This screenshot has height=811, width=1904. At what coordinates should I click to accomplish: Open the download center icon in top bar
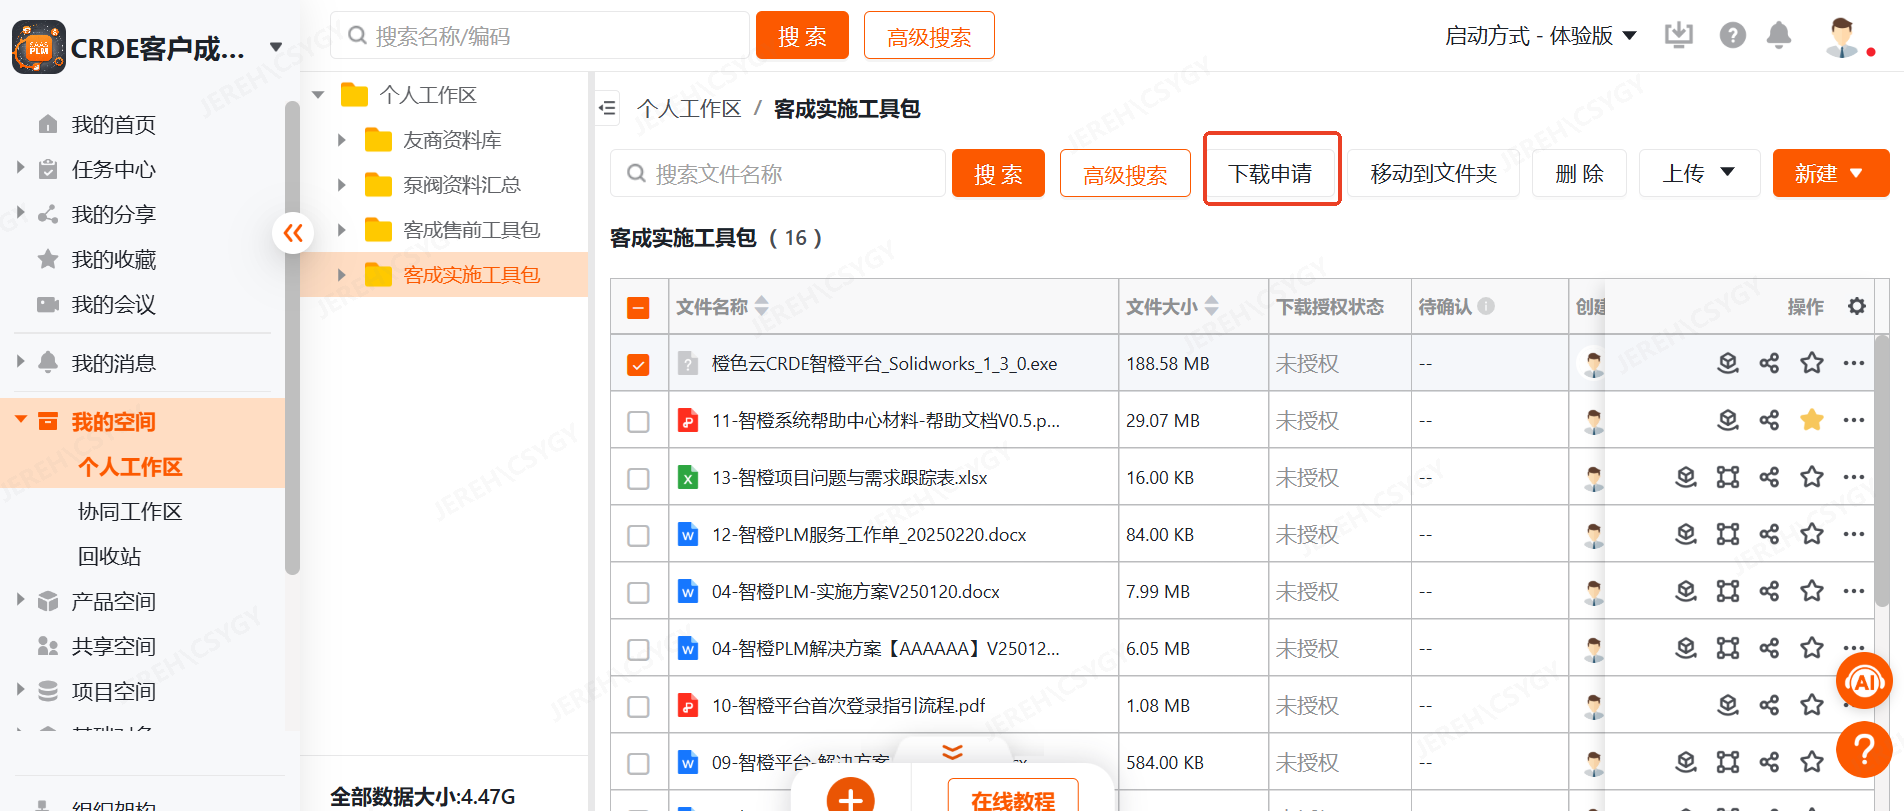pos(1678,36)
